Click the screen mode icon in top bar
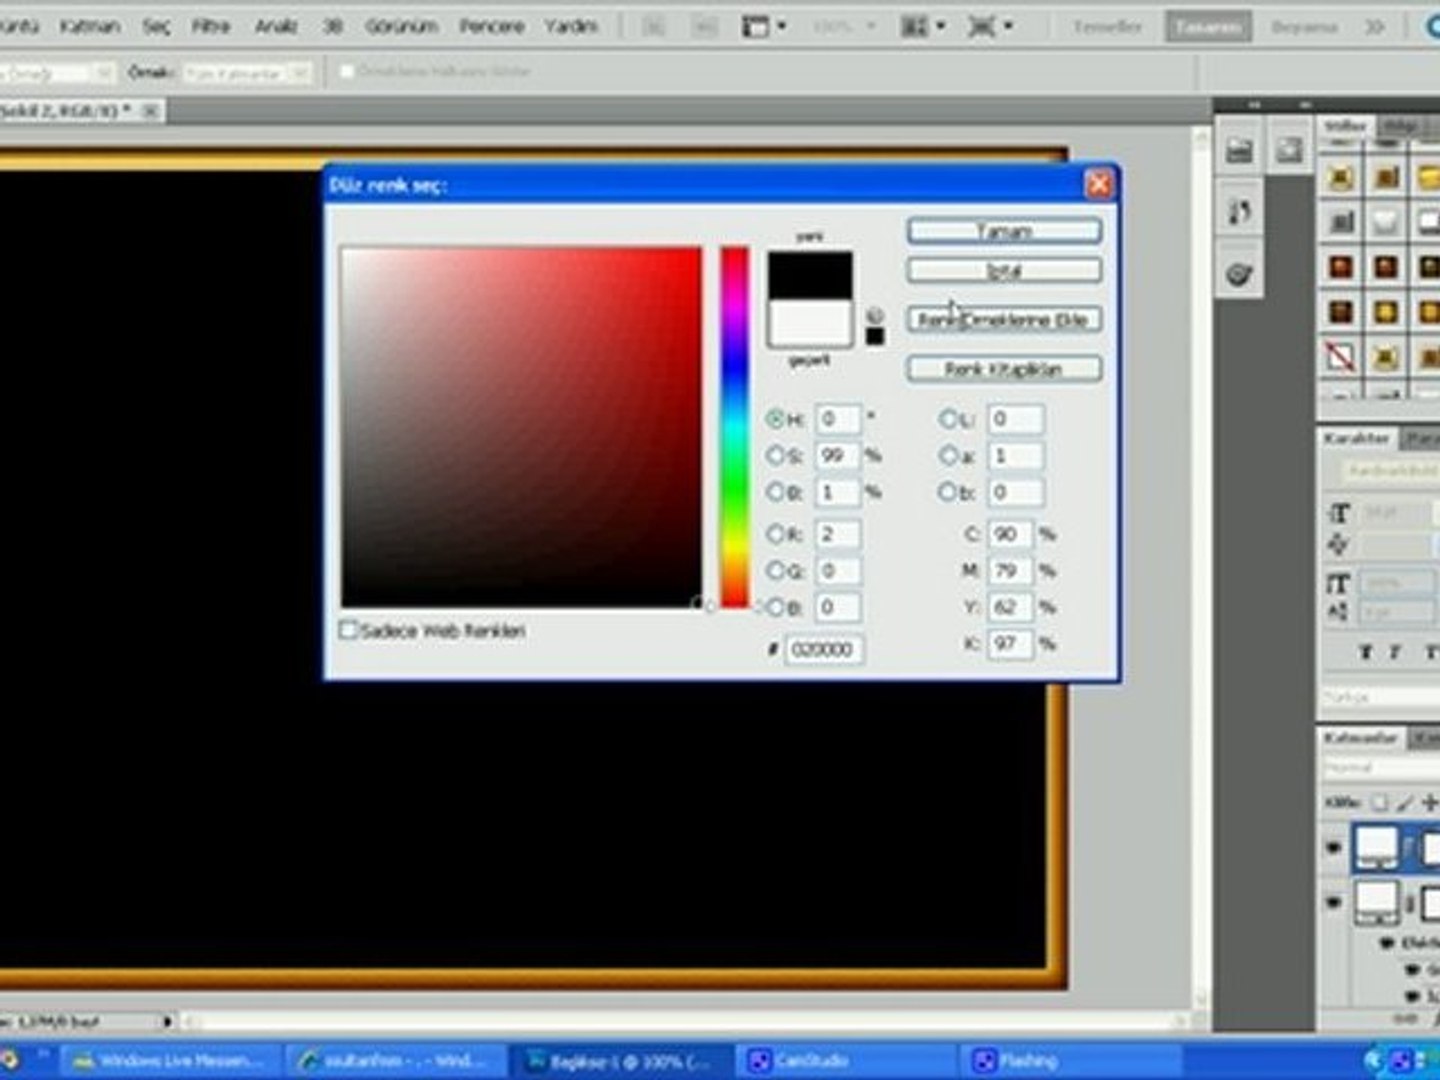 [x=982, y=27]
